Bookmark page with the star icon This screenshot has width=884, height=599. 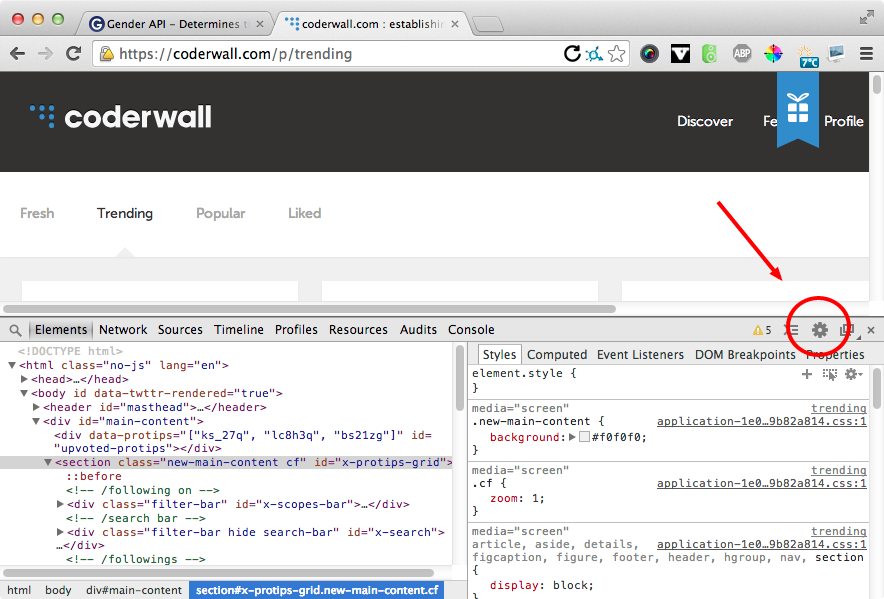coord(617,54)
